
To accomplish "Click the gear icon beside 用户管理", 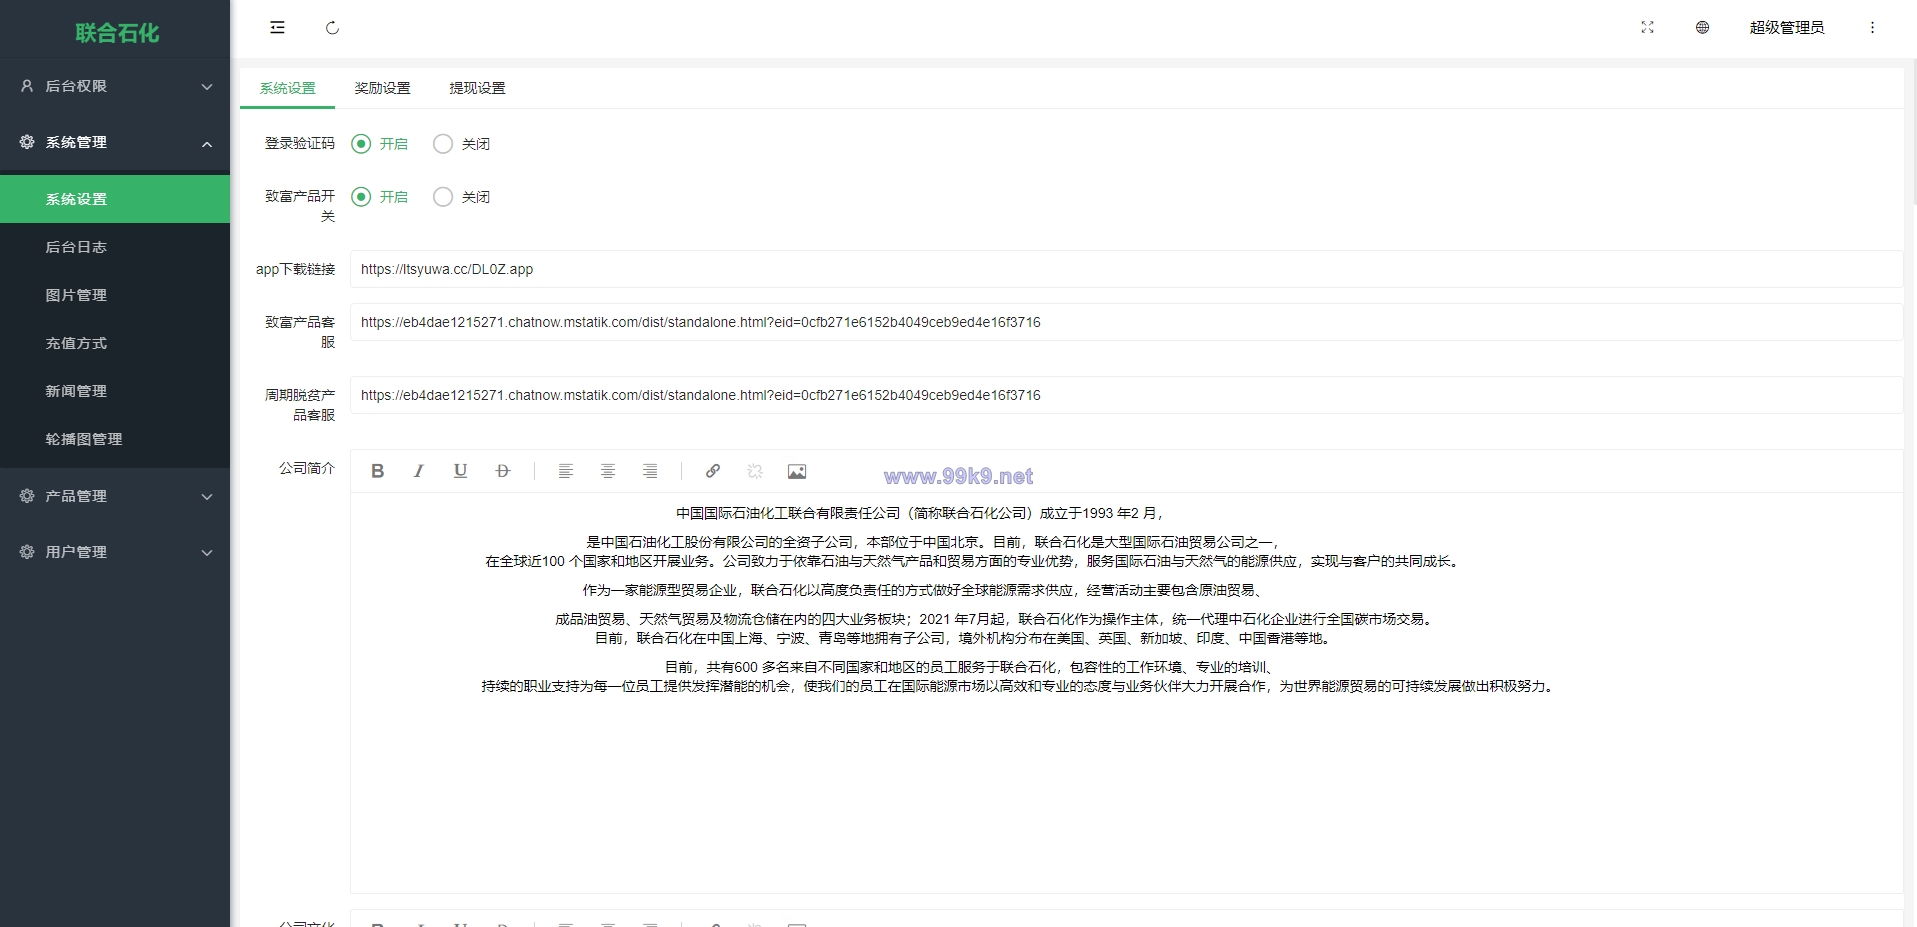I will coord(27,552).
